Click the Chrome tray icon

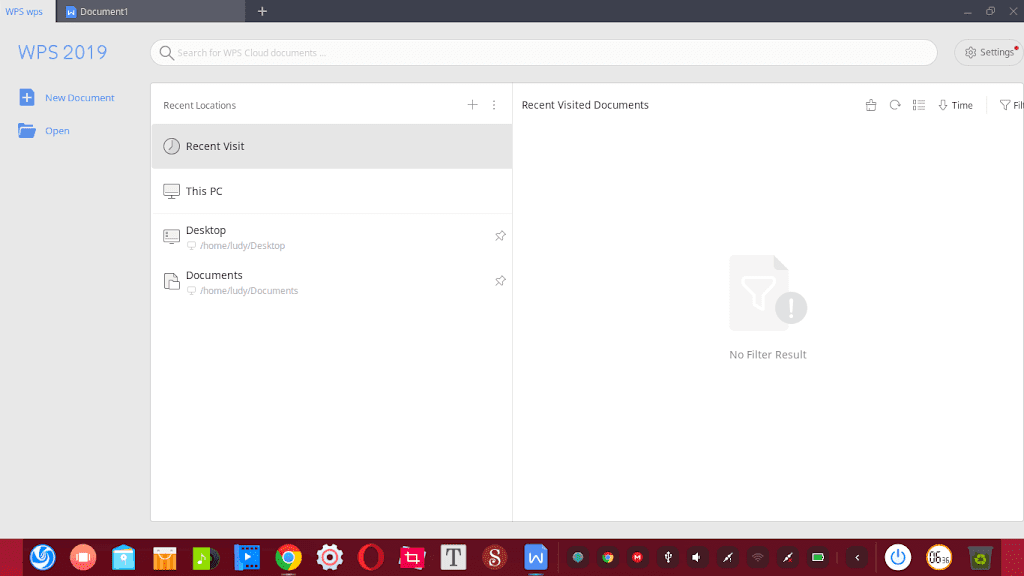click(x=607, y=558)
